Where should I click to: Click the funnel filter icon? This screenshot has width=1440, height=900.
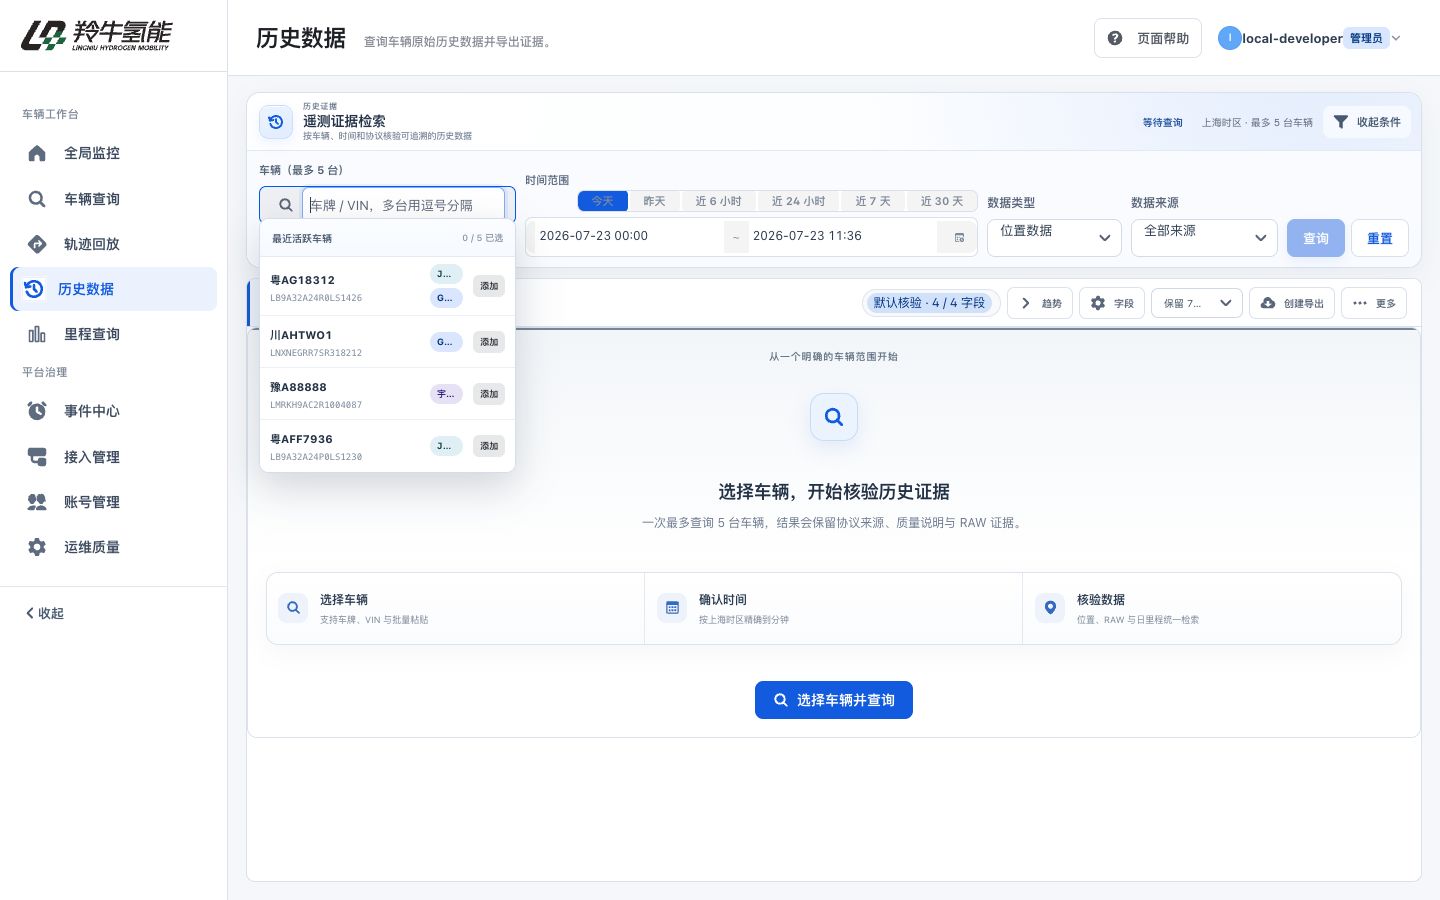click(x=1341, y=122)
